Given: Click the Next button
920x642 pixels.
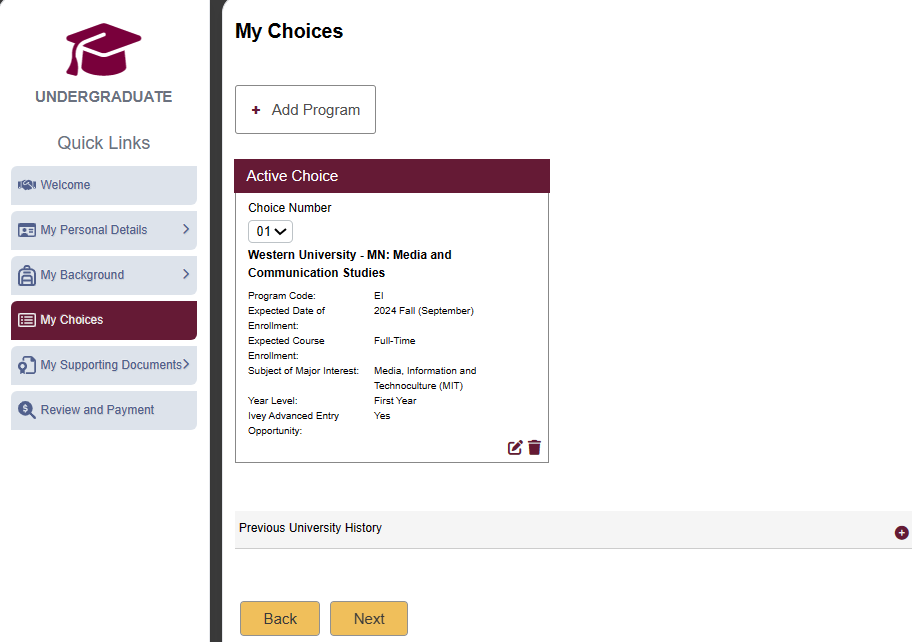Looking at the screenshot, I should pyautogui.click(x=369, y=619).
